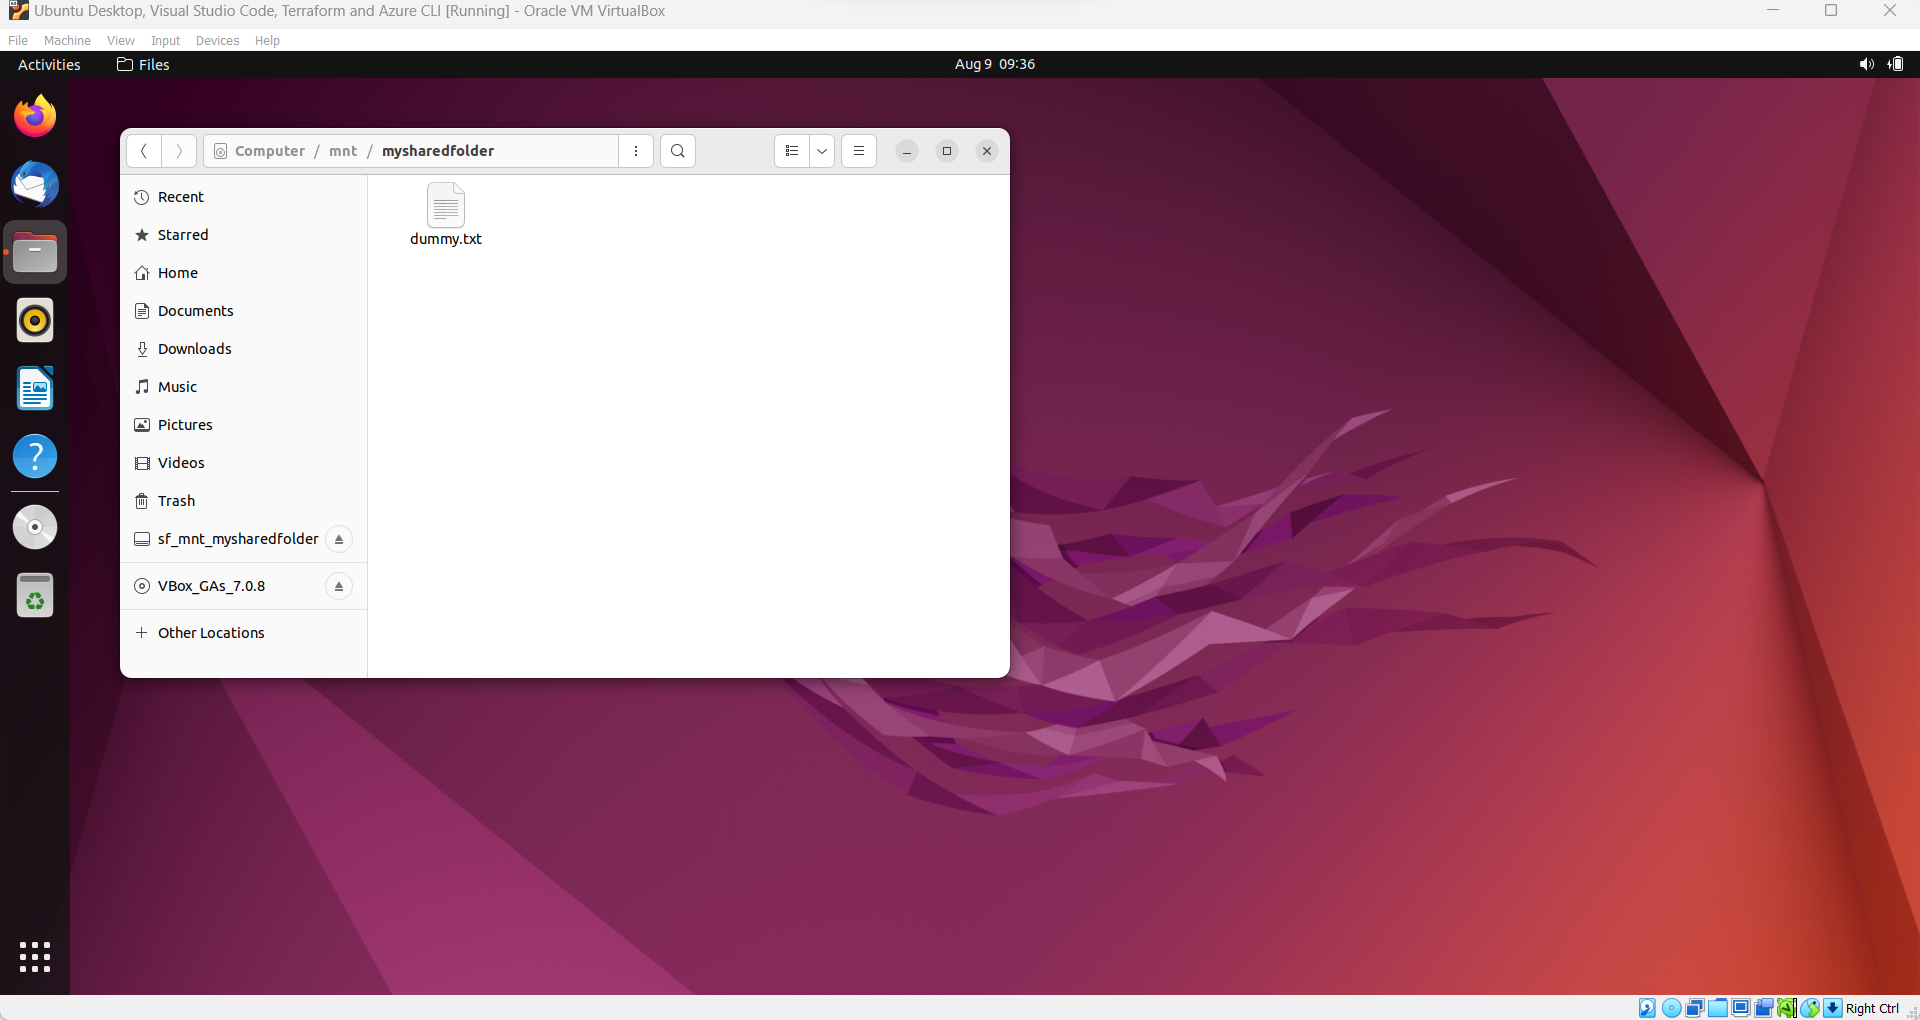Open the Show Applications grid
The image size is (1920, 1020).
35,956
